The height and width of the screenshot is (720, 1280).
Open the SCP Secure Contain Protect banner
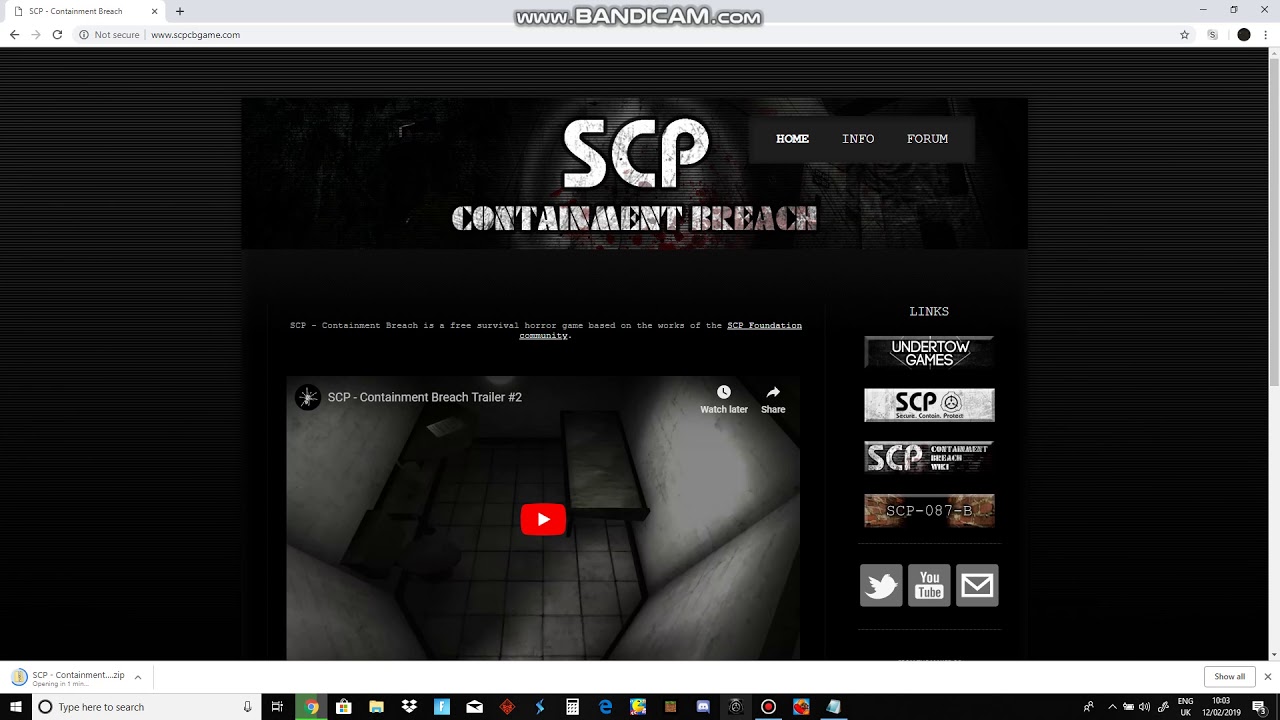tap(929, 405)
